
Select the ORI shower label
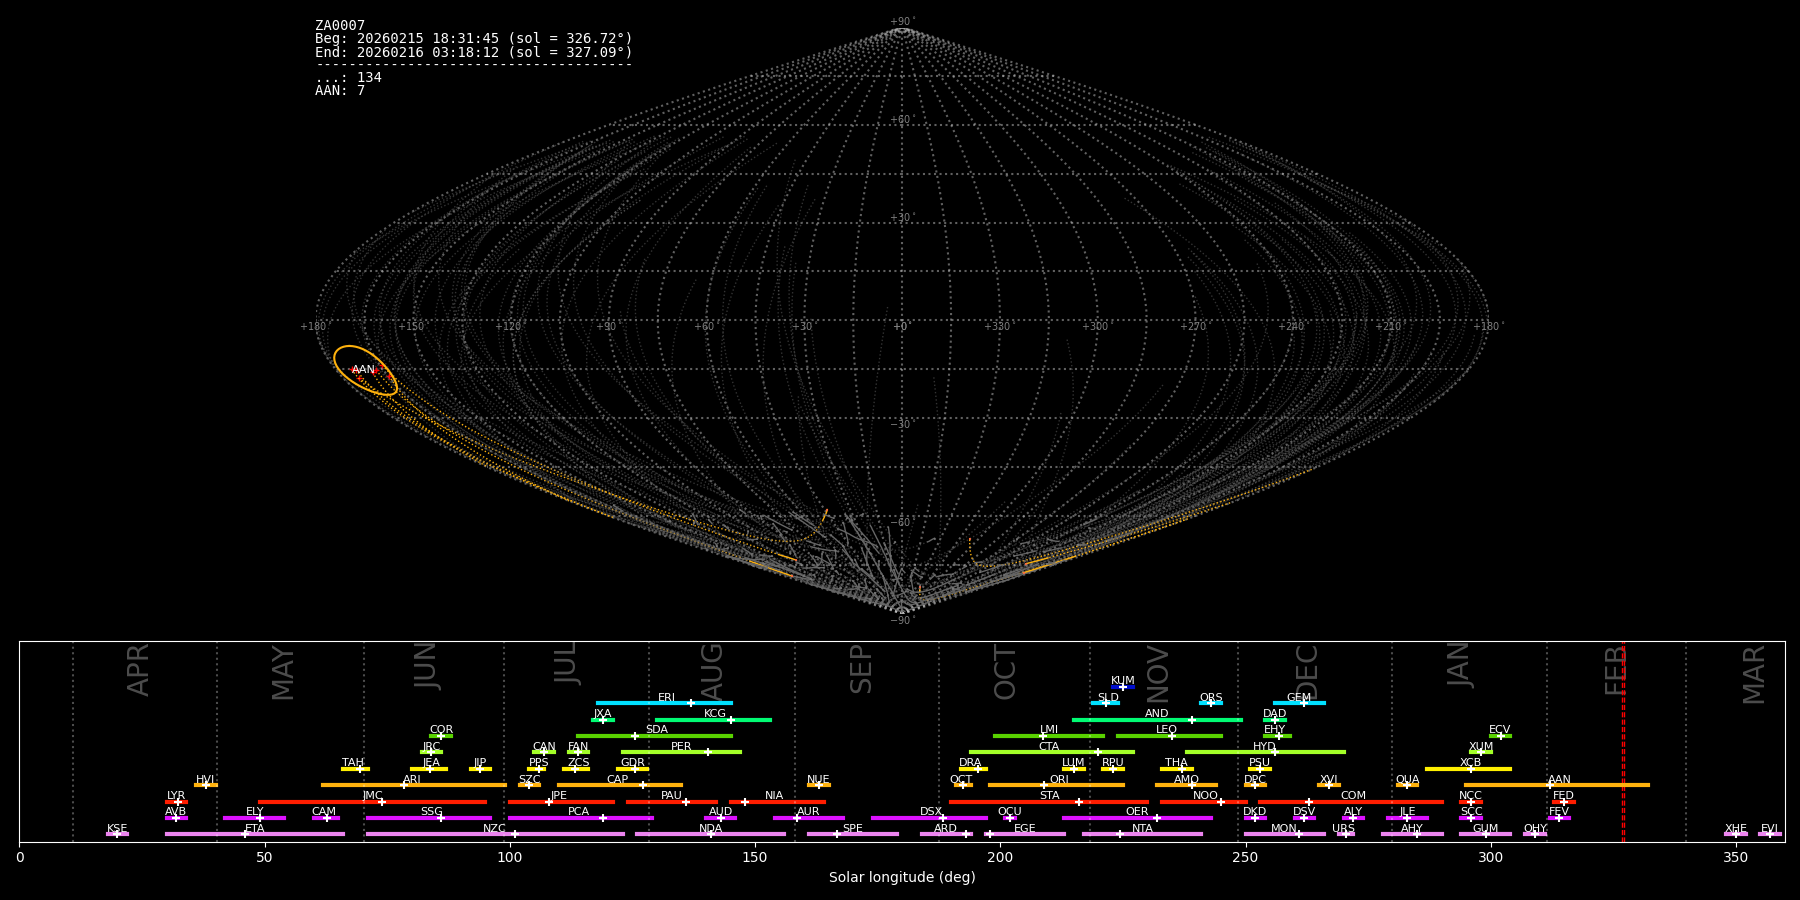click(1059, 780)
